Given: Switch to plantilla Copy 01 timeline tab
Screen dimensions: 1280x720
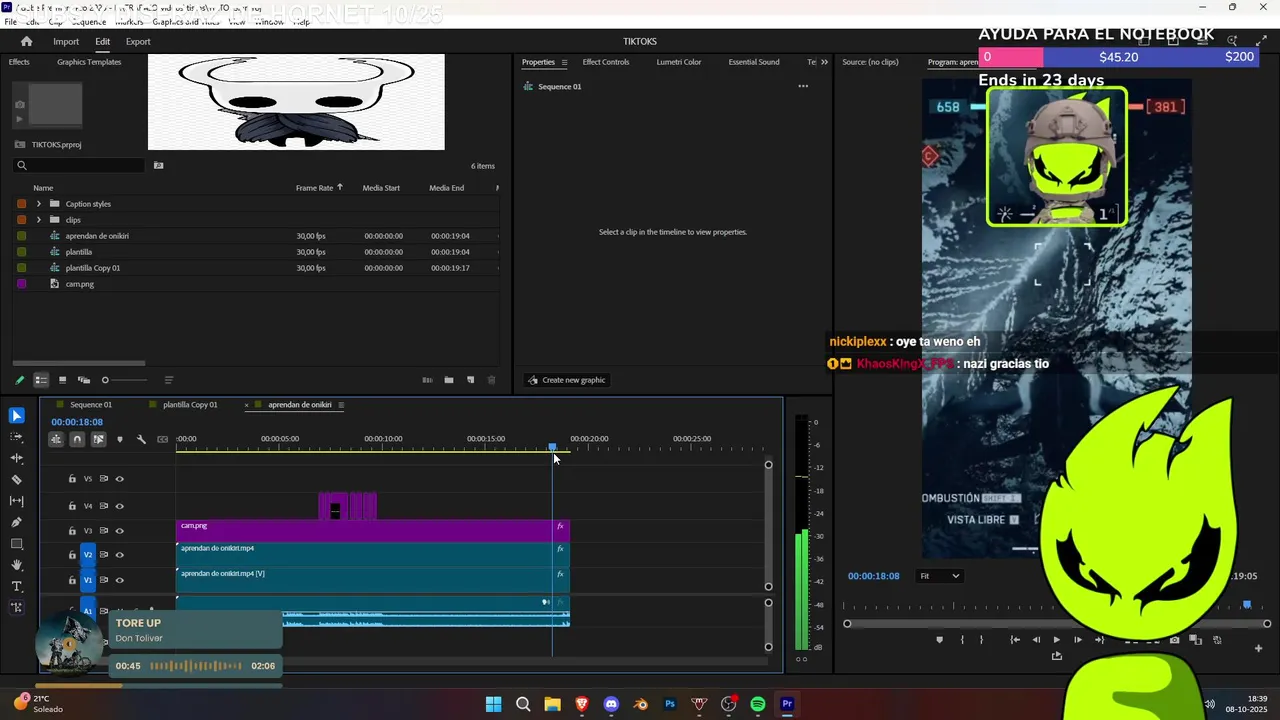Looking at the screenshot, I should pyautogui.click(x=190, y=405).
